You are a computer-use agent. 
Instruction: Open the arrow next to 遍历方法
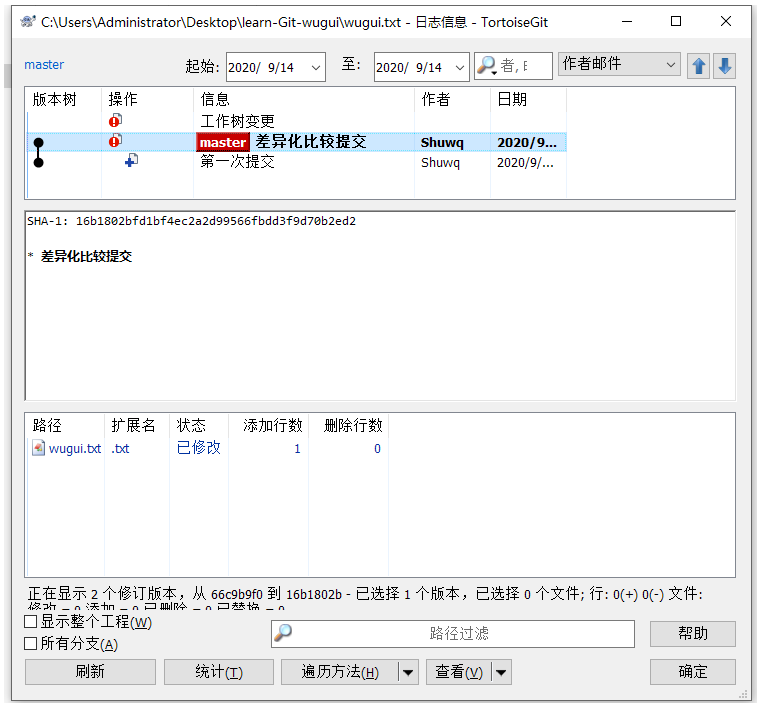coord(408,672)
